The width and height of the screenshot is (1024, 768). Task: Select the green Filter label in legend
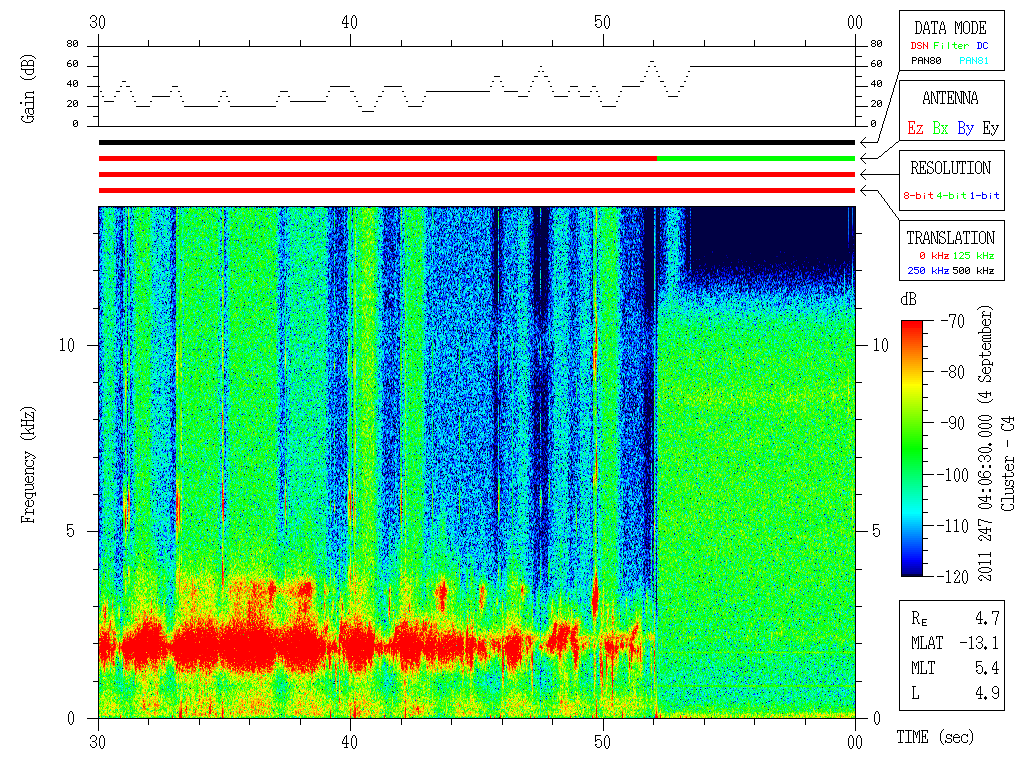pos(951,46)
